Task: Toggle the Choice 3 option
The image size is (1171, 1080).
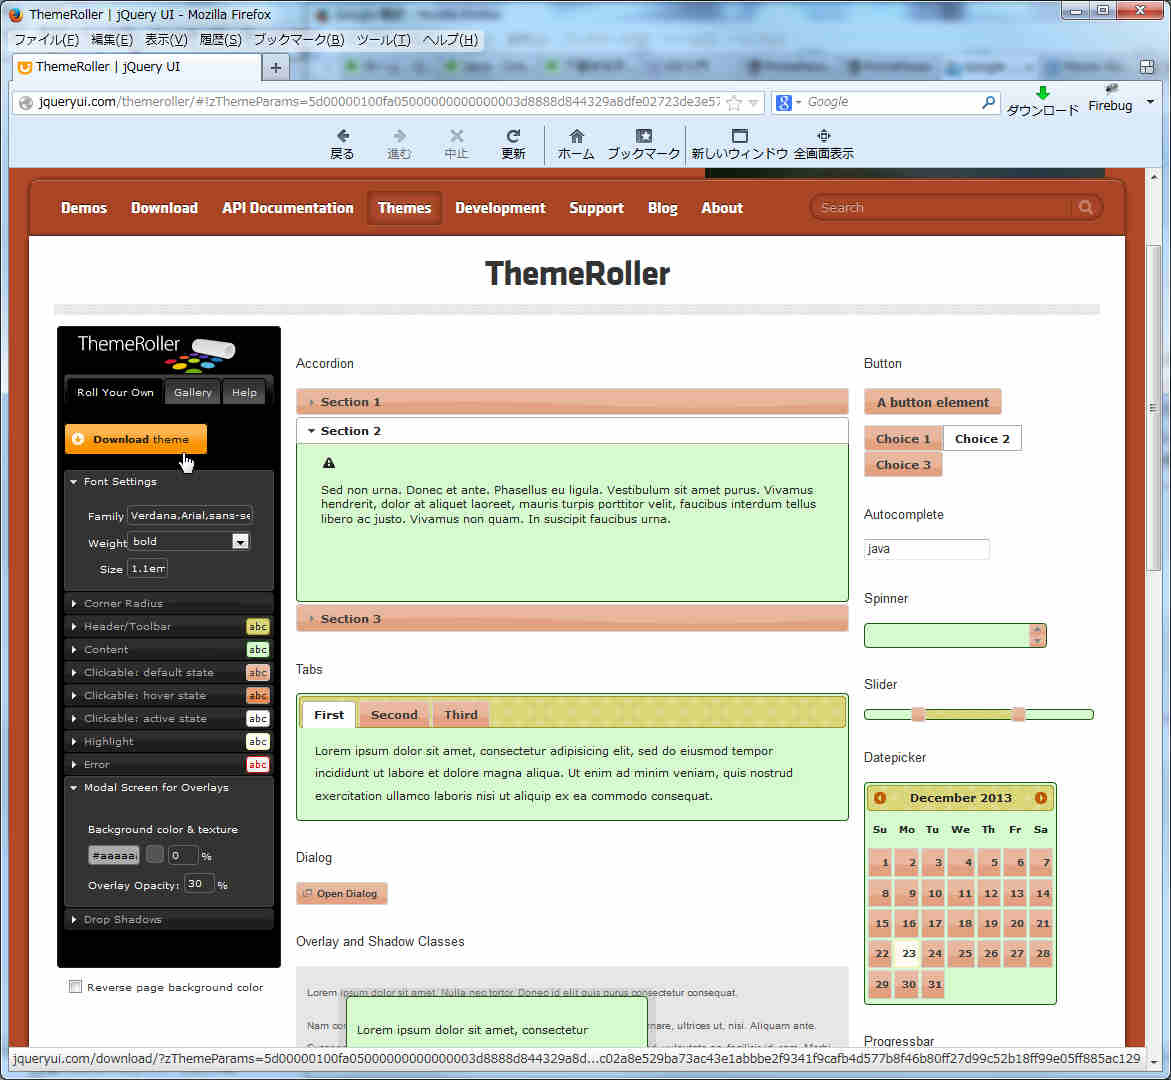Action: pos(902,464)
